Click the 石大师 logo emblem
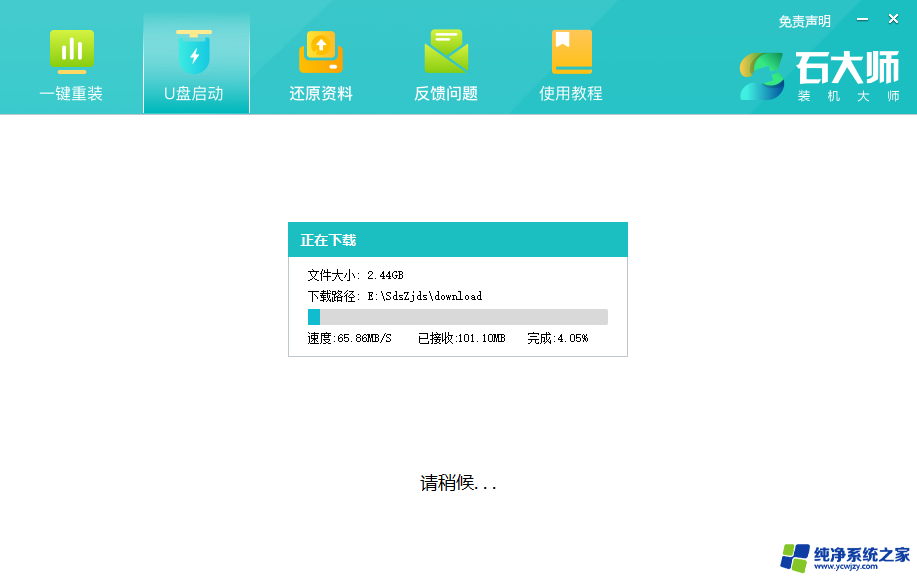The height and width of the screenshot is (578, 917). pyautogui.click(x=762, y=76)
